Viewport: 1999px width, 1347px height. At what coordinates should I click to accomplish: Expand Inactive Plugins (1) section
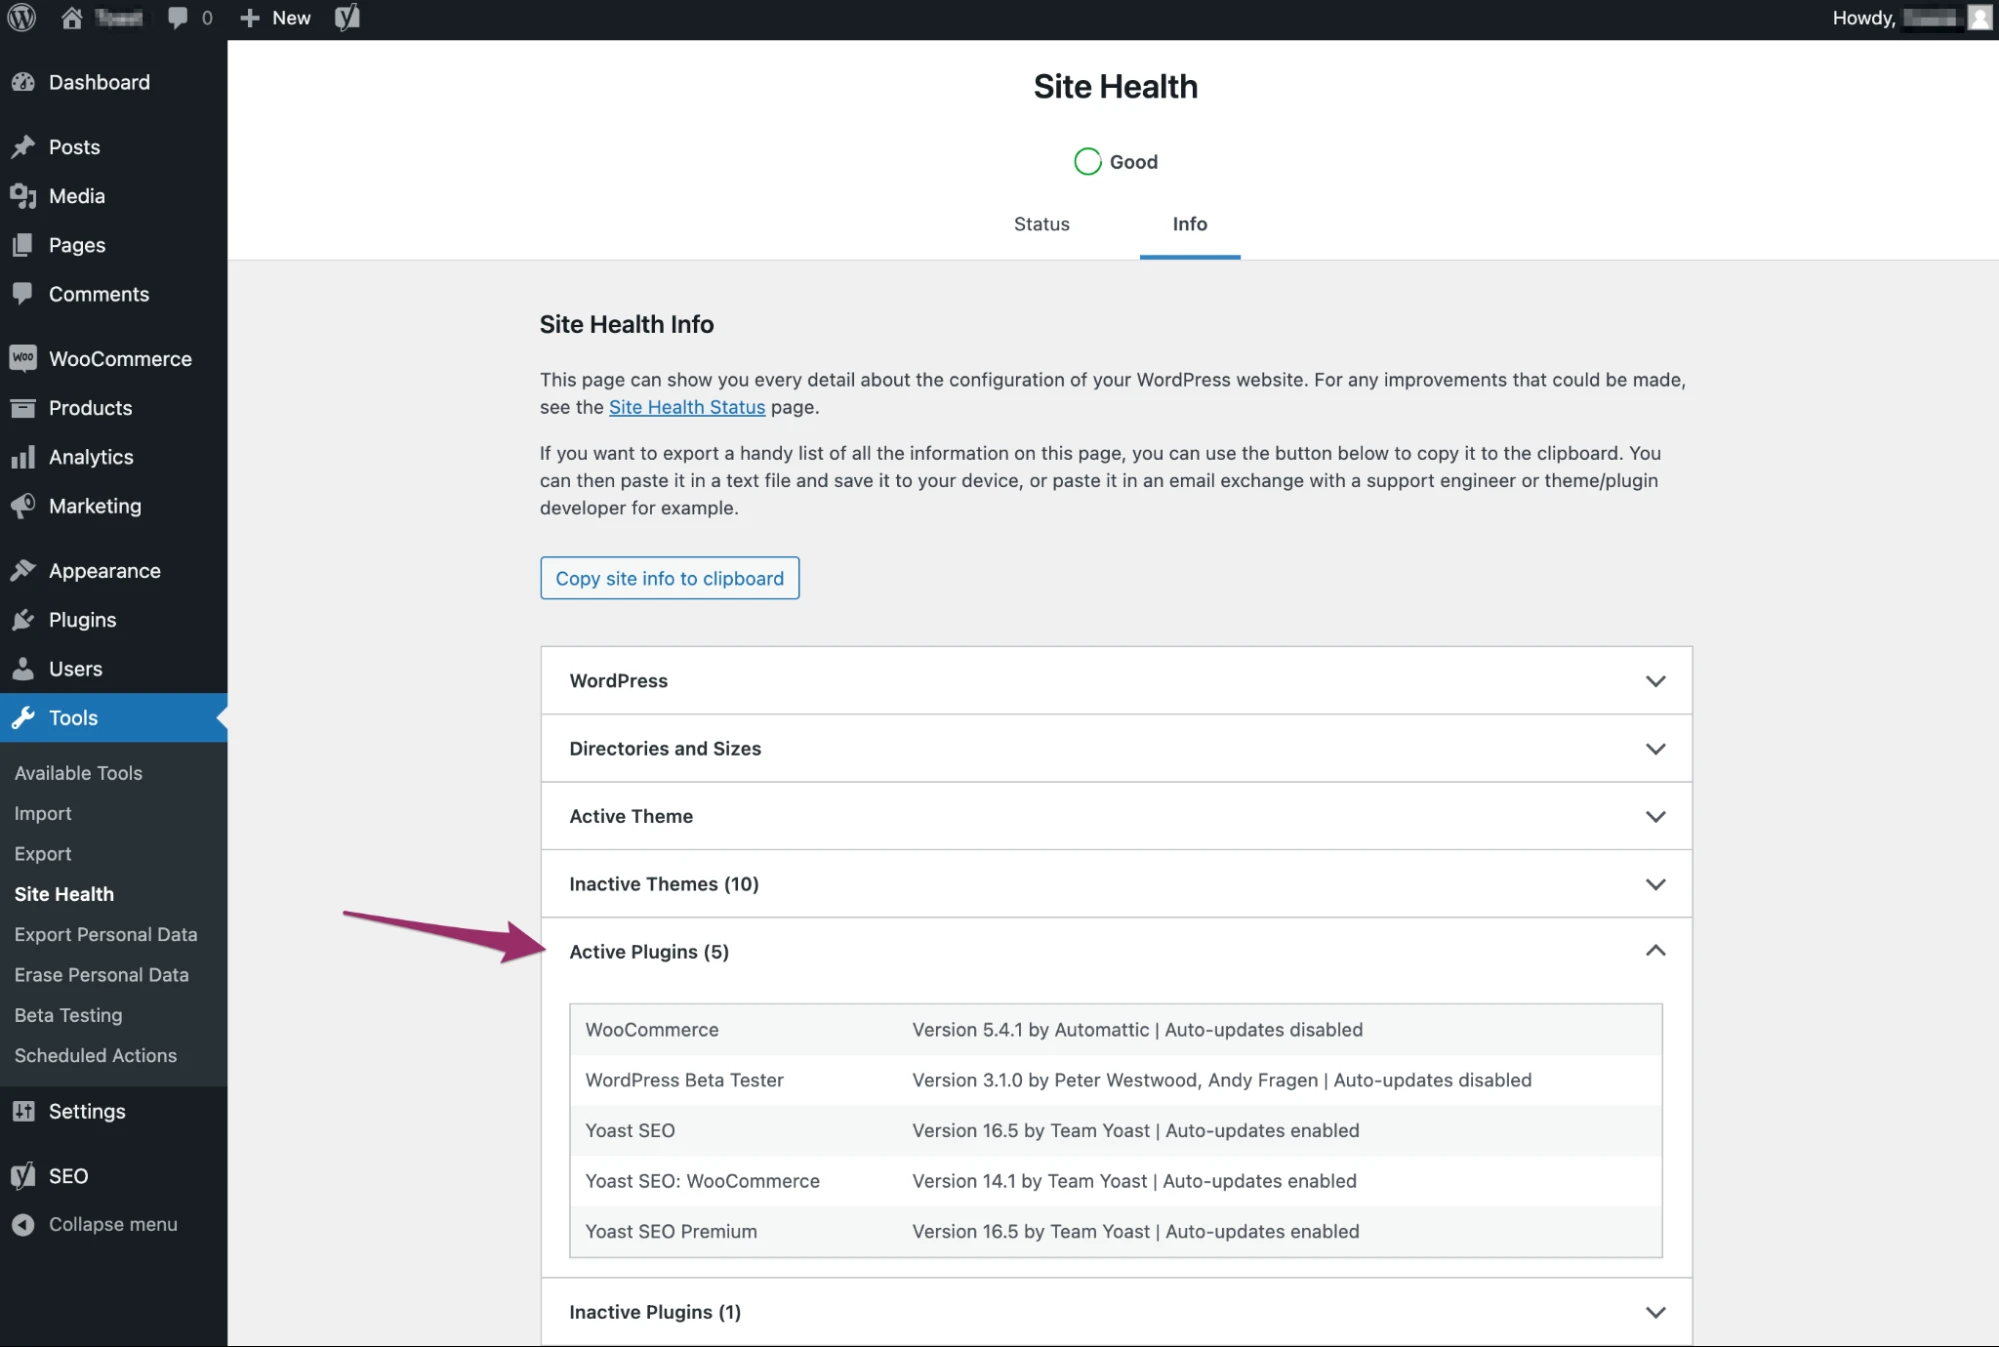point(1116,1312)
